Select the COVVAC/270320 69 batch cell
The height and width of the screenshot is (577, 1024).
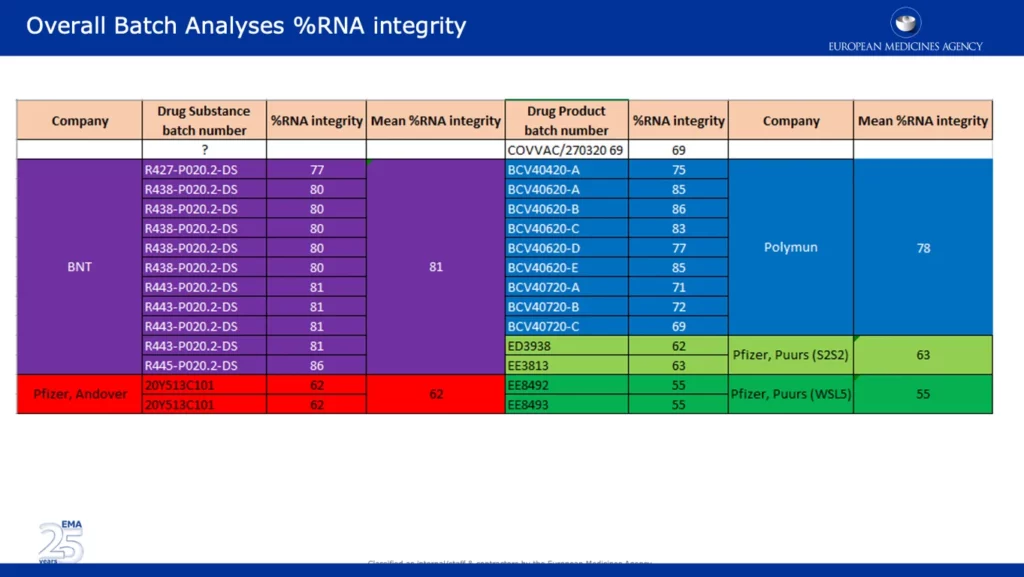pyautogui.click(x=566, y=149)
